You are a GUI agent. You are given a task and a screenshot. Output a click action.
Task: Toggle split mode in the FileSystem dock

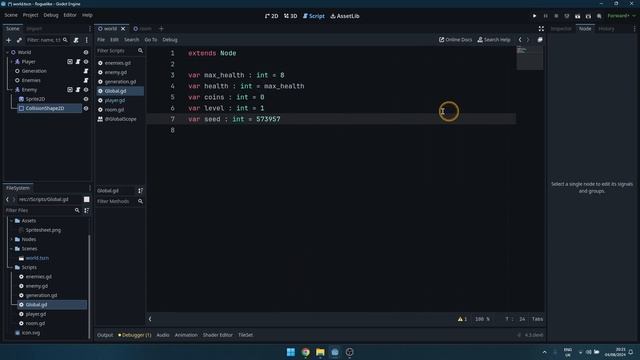coord(87,199)
